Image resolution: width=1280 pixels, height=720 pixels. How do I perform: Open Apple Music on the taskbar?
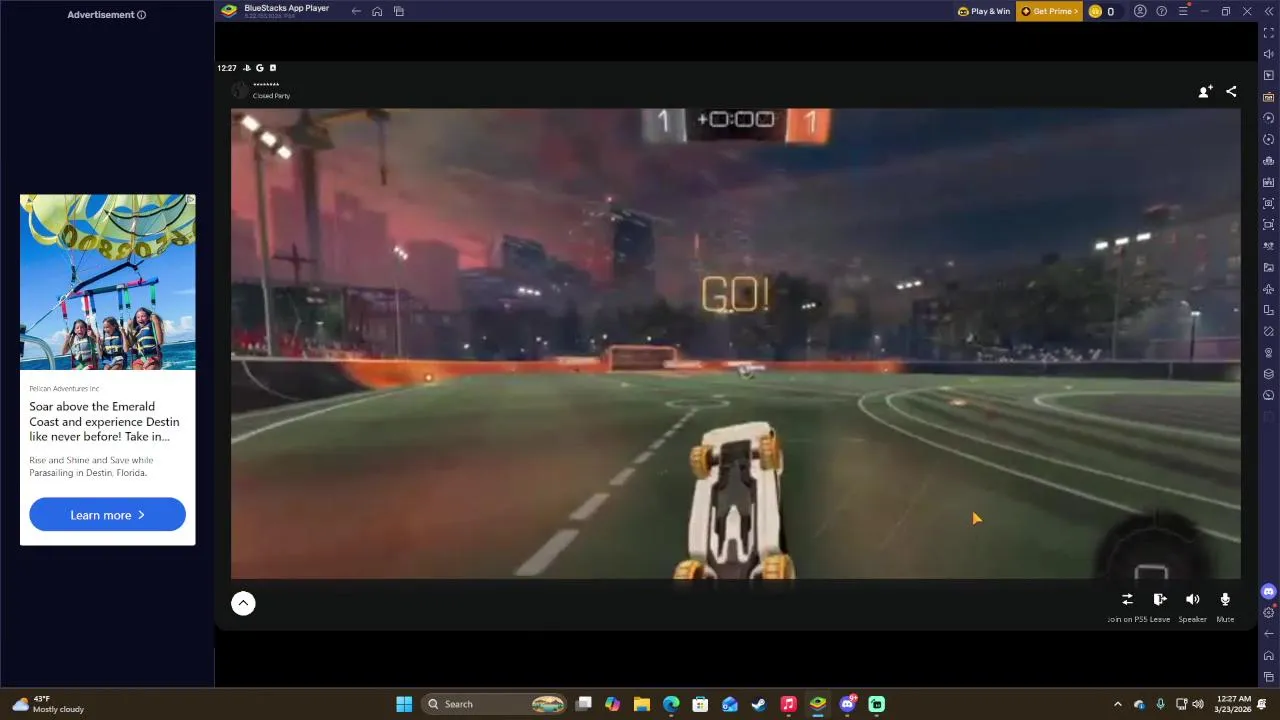pyautogui.click(x=788, y=704)
